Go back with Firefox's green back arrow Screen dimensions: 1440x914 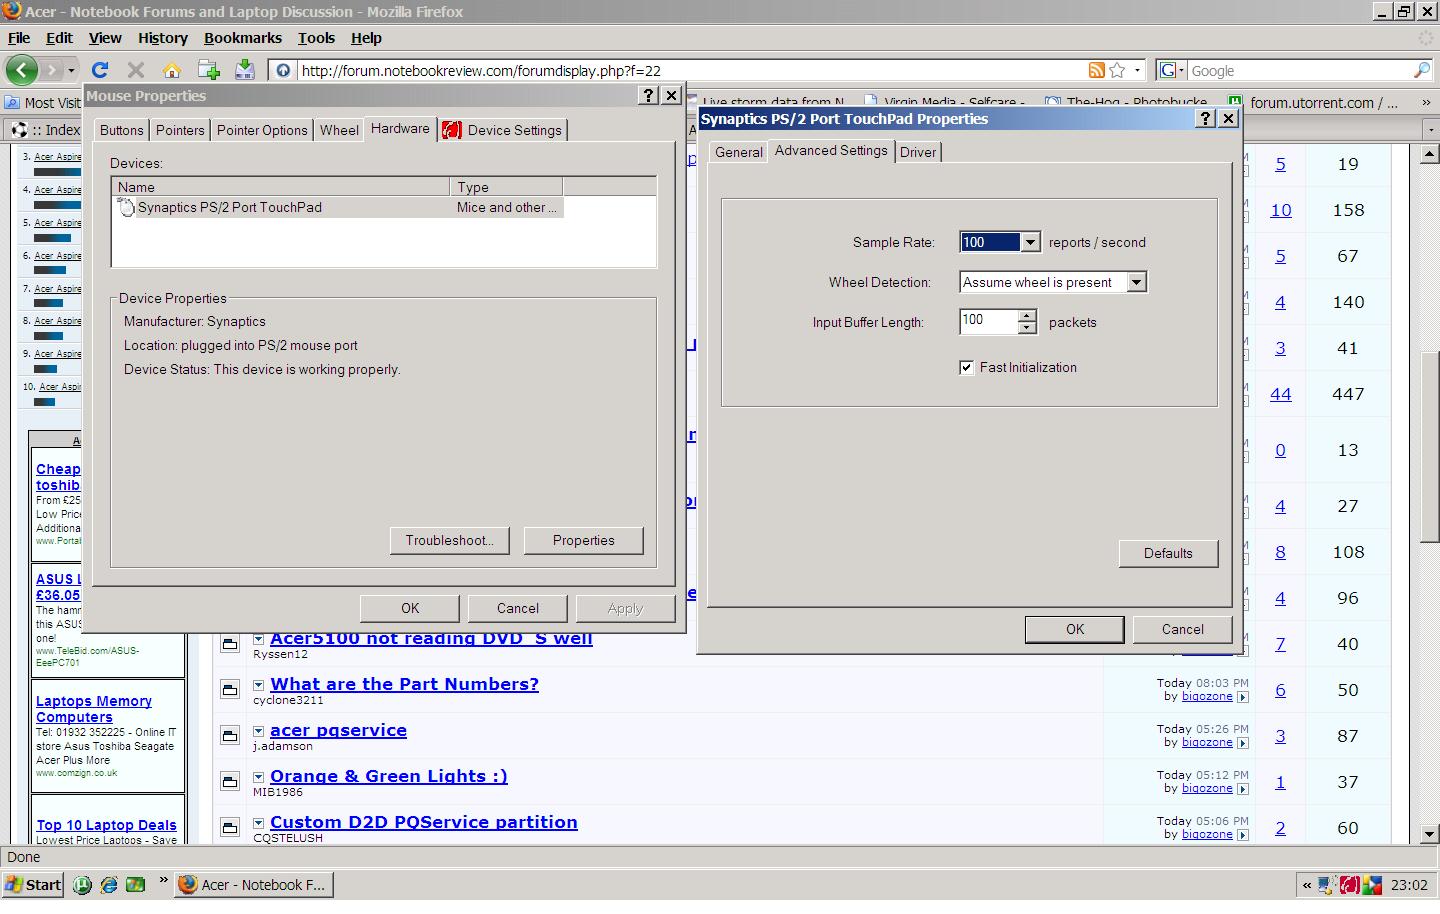tap(22, 70)
